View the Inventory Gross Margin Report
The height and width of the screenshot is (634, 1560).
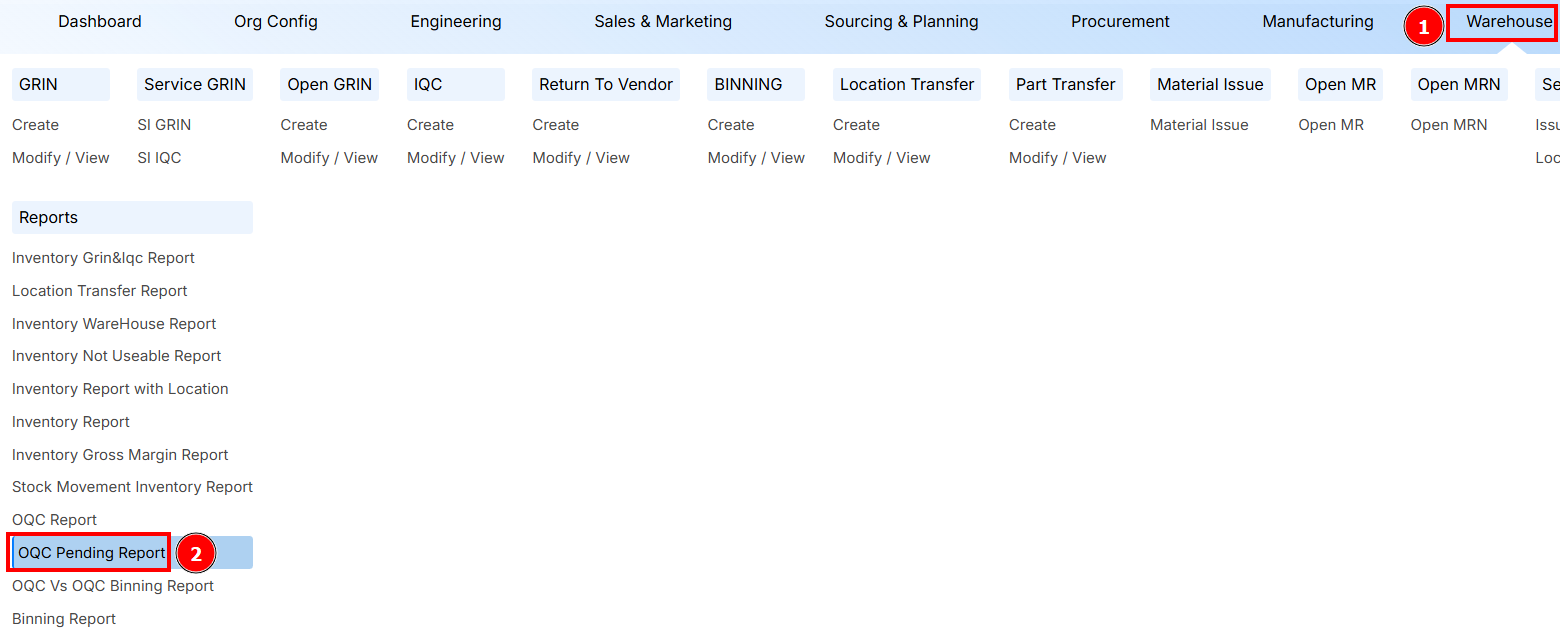[119, 454]
